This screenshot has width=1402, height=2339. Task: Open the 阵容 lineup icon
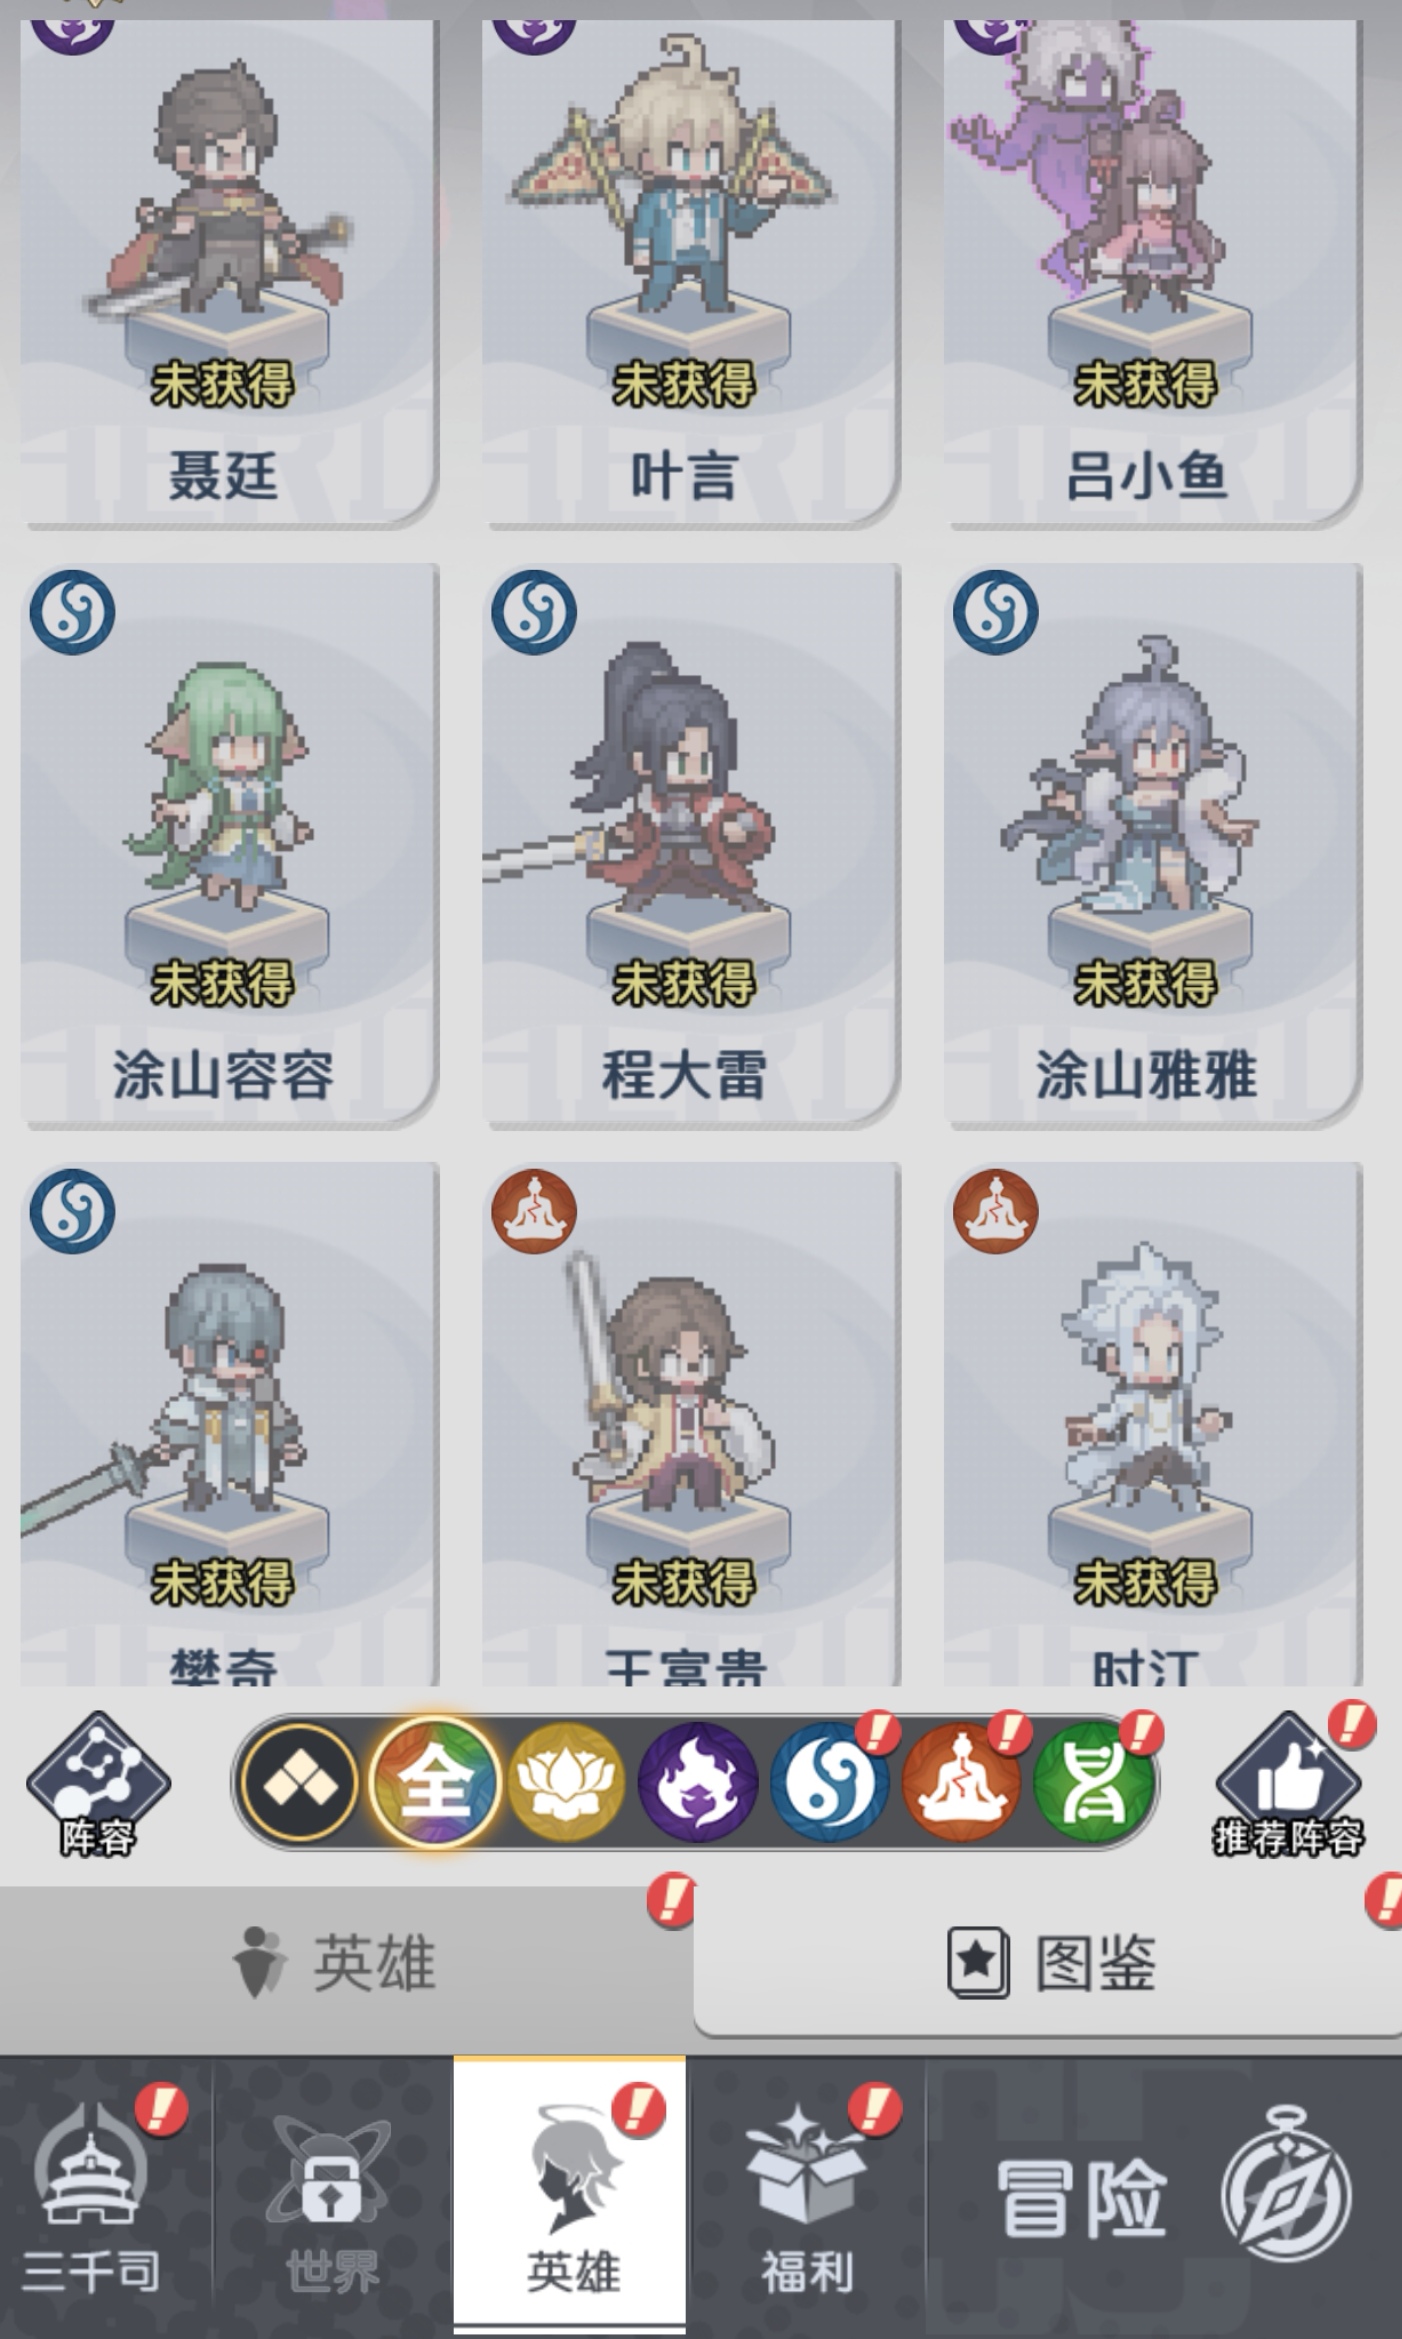[97, 1784]
